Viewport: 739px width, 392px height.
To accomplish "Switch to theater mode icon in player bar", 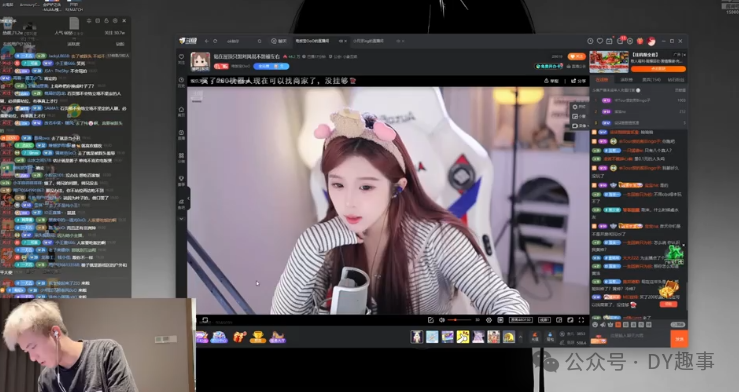I will click(x=570, y=320).
